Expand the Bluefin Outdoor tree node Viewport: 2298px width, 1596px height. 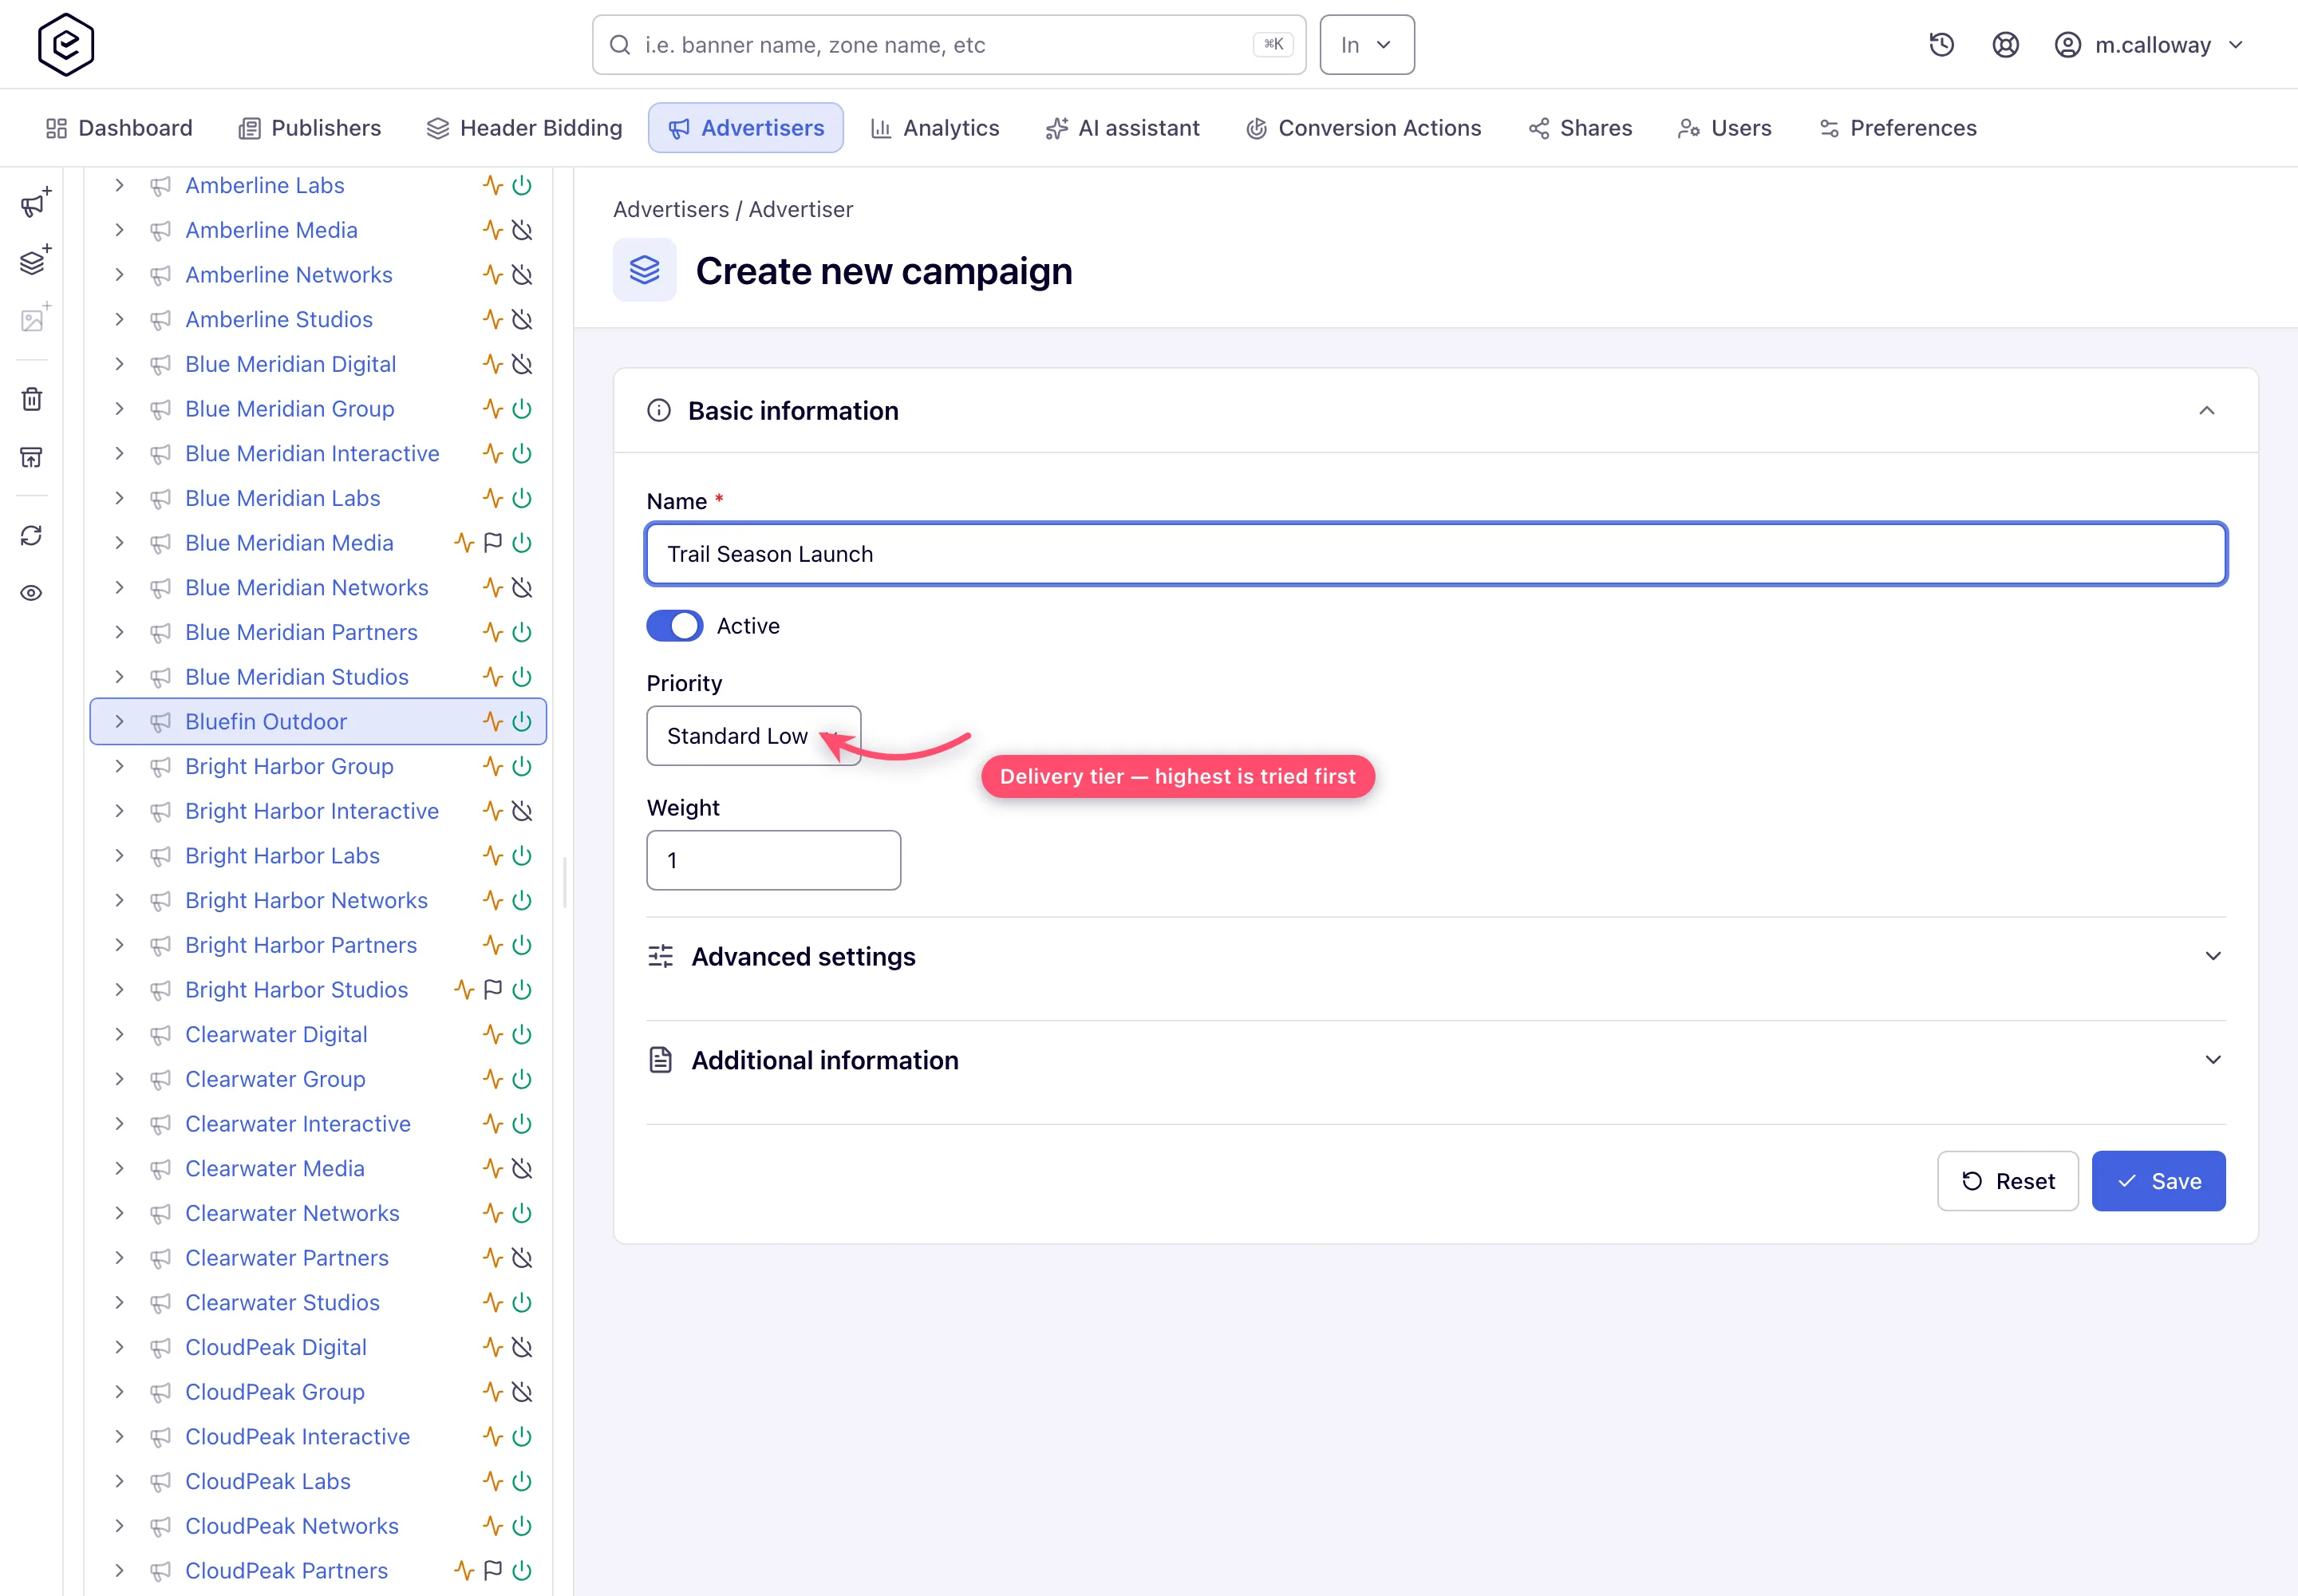(119, 721)
